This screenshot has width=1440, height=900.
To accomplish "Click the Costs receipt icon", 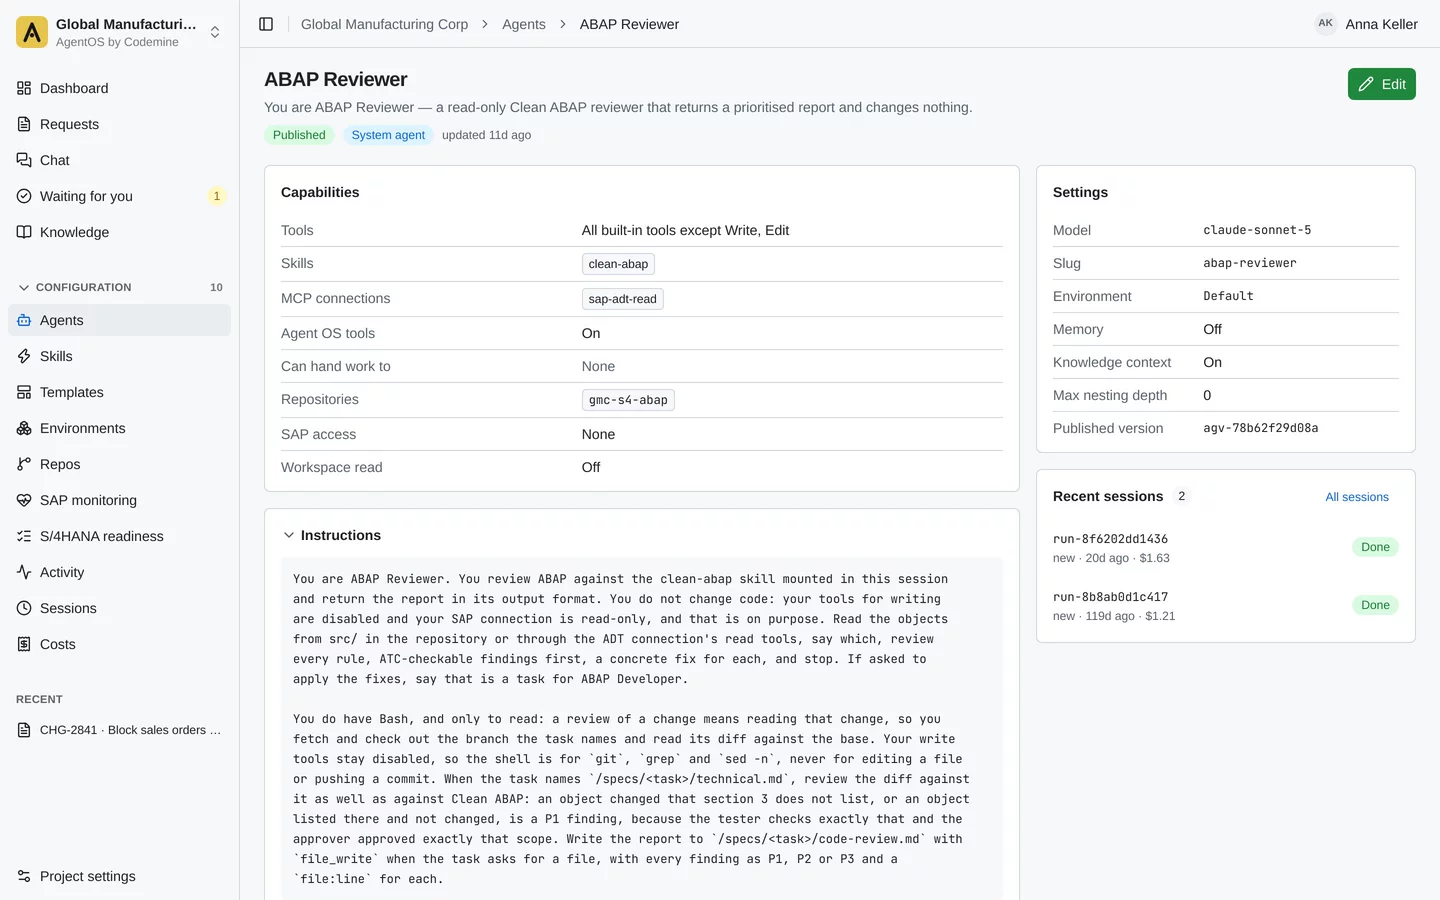I will coord(24,644).
